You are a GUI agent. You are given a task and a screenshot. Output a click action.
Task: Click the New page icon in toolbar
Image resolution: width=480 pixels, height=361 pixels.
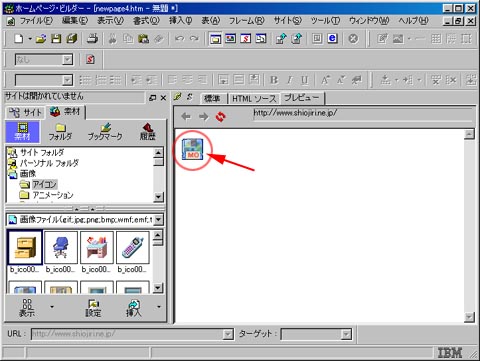pos(19,39)
